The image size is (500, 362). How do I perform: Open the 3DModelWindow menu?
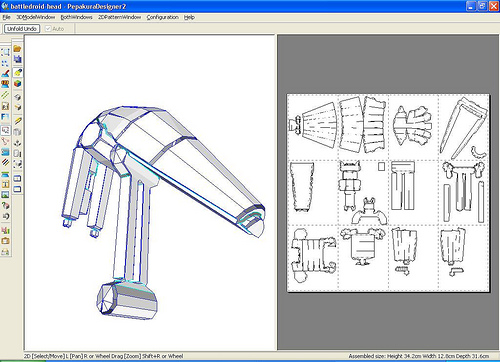coord(36,17)
